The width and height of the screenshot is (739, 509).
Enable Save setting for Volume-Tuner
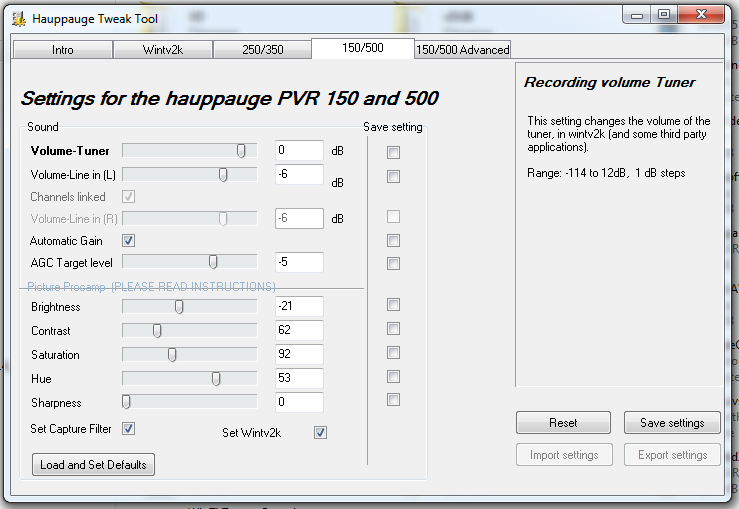point(393,152)
